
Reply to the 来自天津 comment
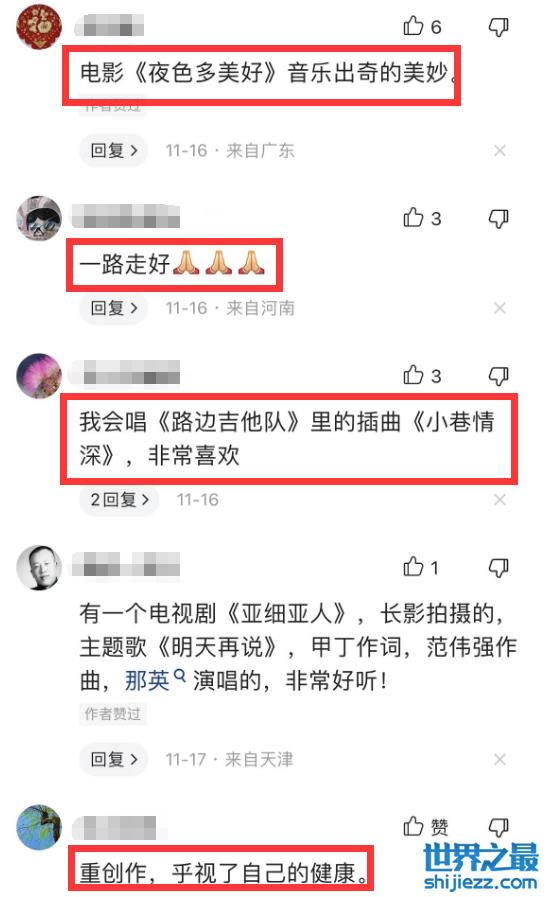coord(114,759)
